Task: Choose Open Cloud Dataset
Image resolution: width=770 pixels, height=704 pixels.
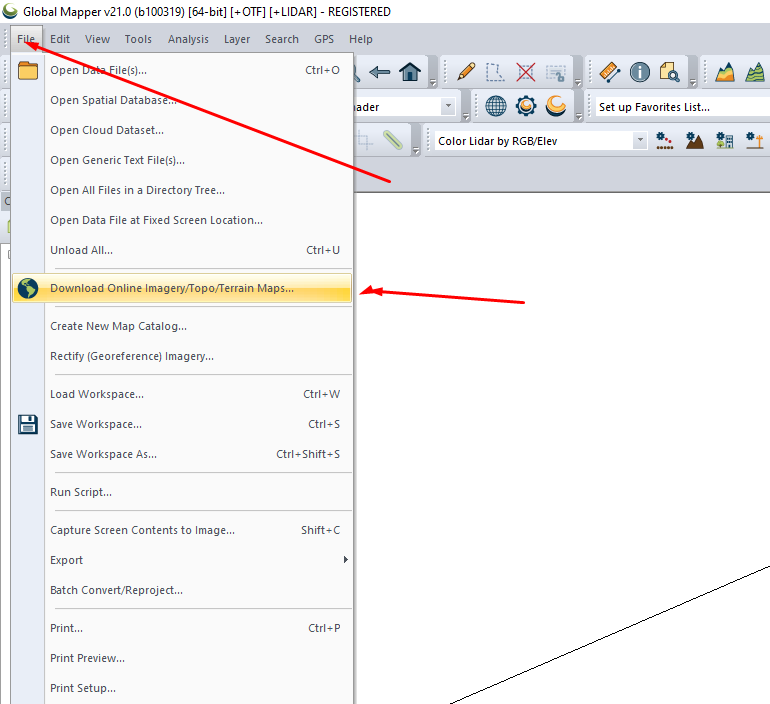Action: (x=182, y=130)
